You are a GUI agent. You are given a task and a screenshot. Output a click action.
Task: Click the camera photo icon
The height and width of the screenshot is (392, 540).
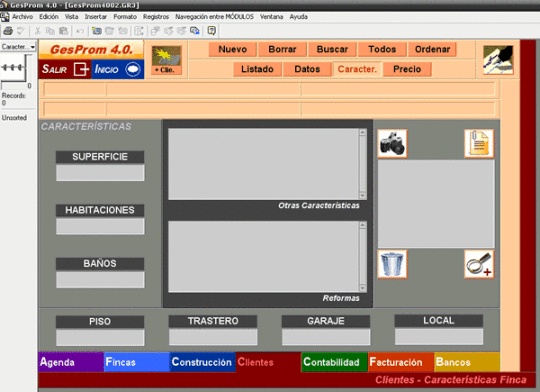coord(392,144)
